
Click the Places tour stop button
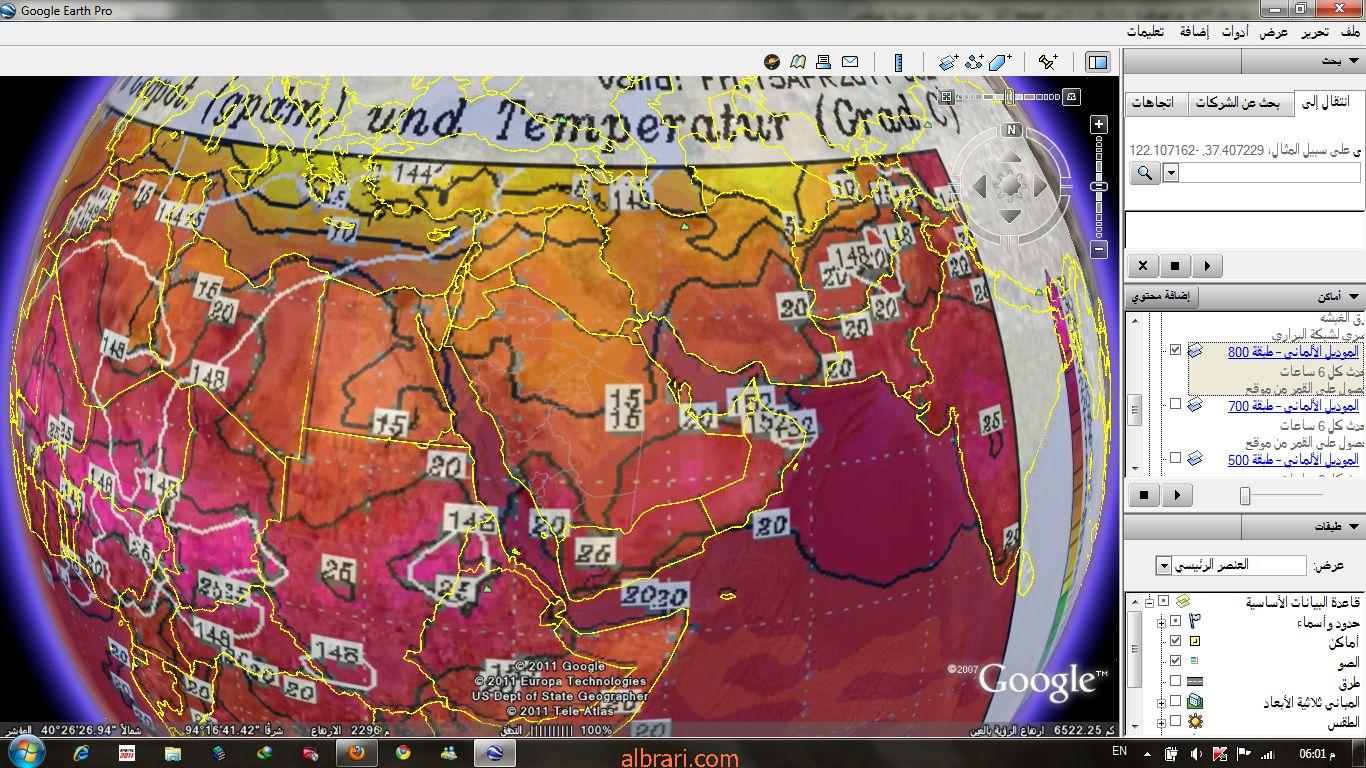[1144, 495]
